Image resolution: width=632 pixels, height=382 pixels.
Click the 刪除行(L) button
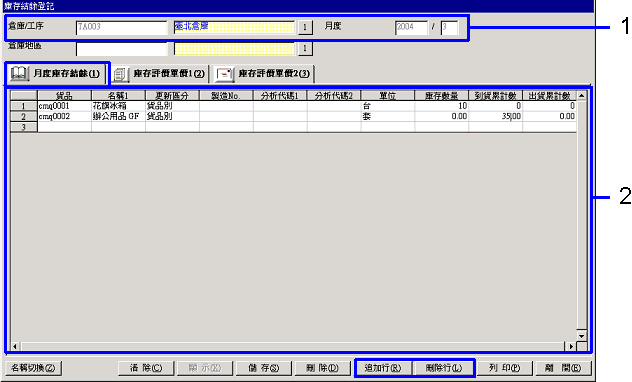point(444,368)
